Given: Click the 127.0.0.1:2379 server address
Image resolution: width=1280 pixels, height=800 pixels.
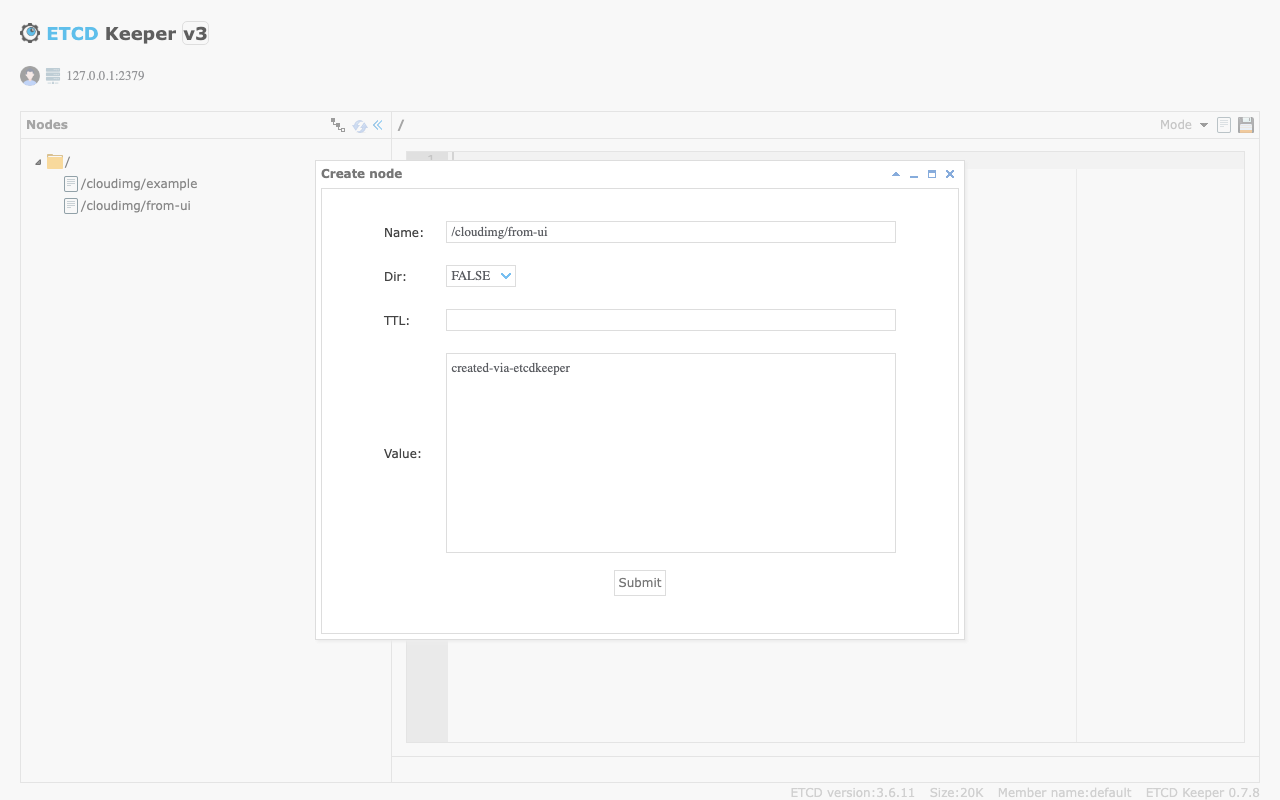Looking at the screenshot, I should pos(105,76).
